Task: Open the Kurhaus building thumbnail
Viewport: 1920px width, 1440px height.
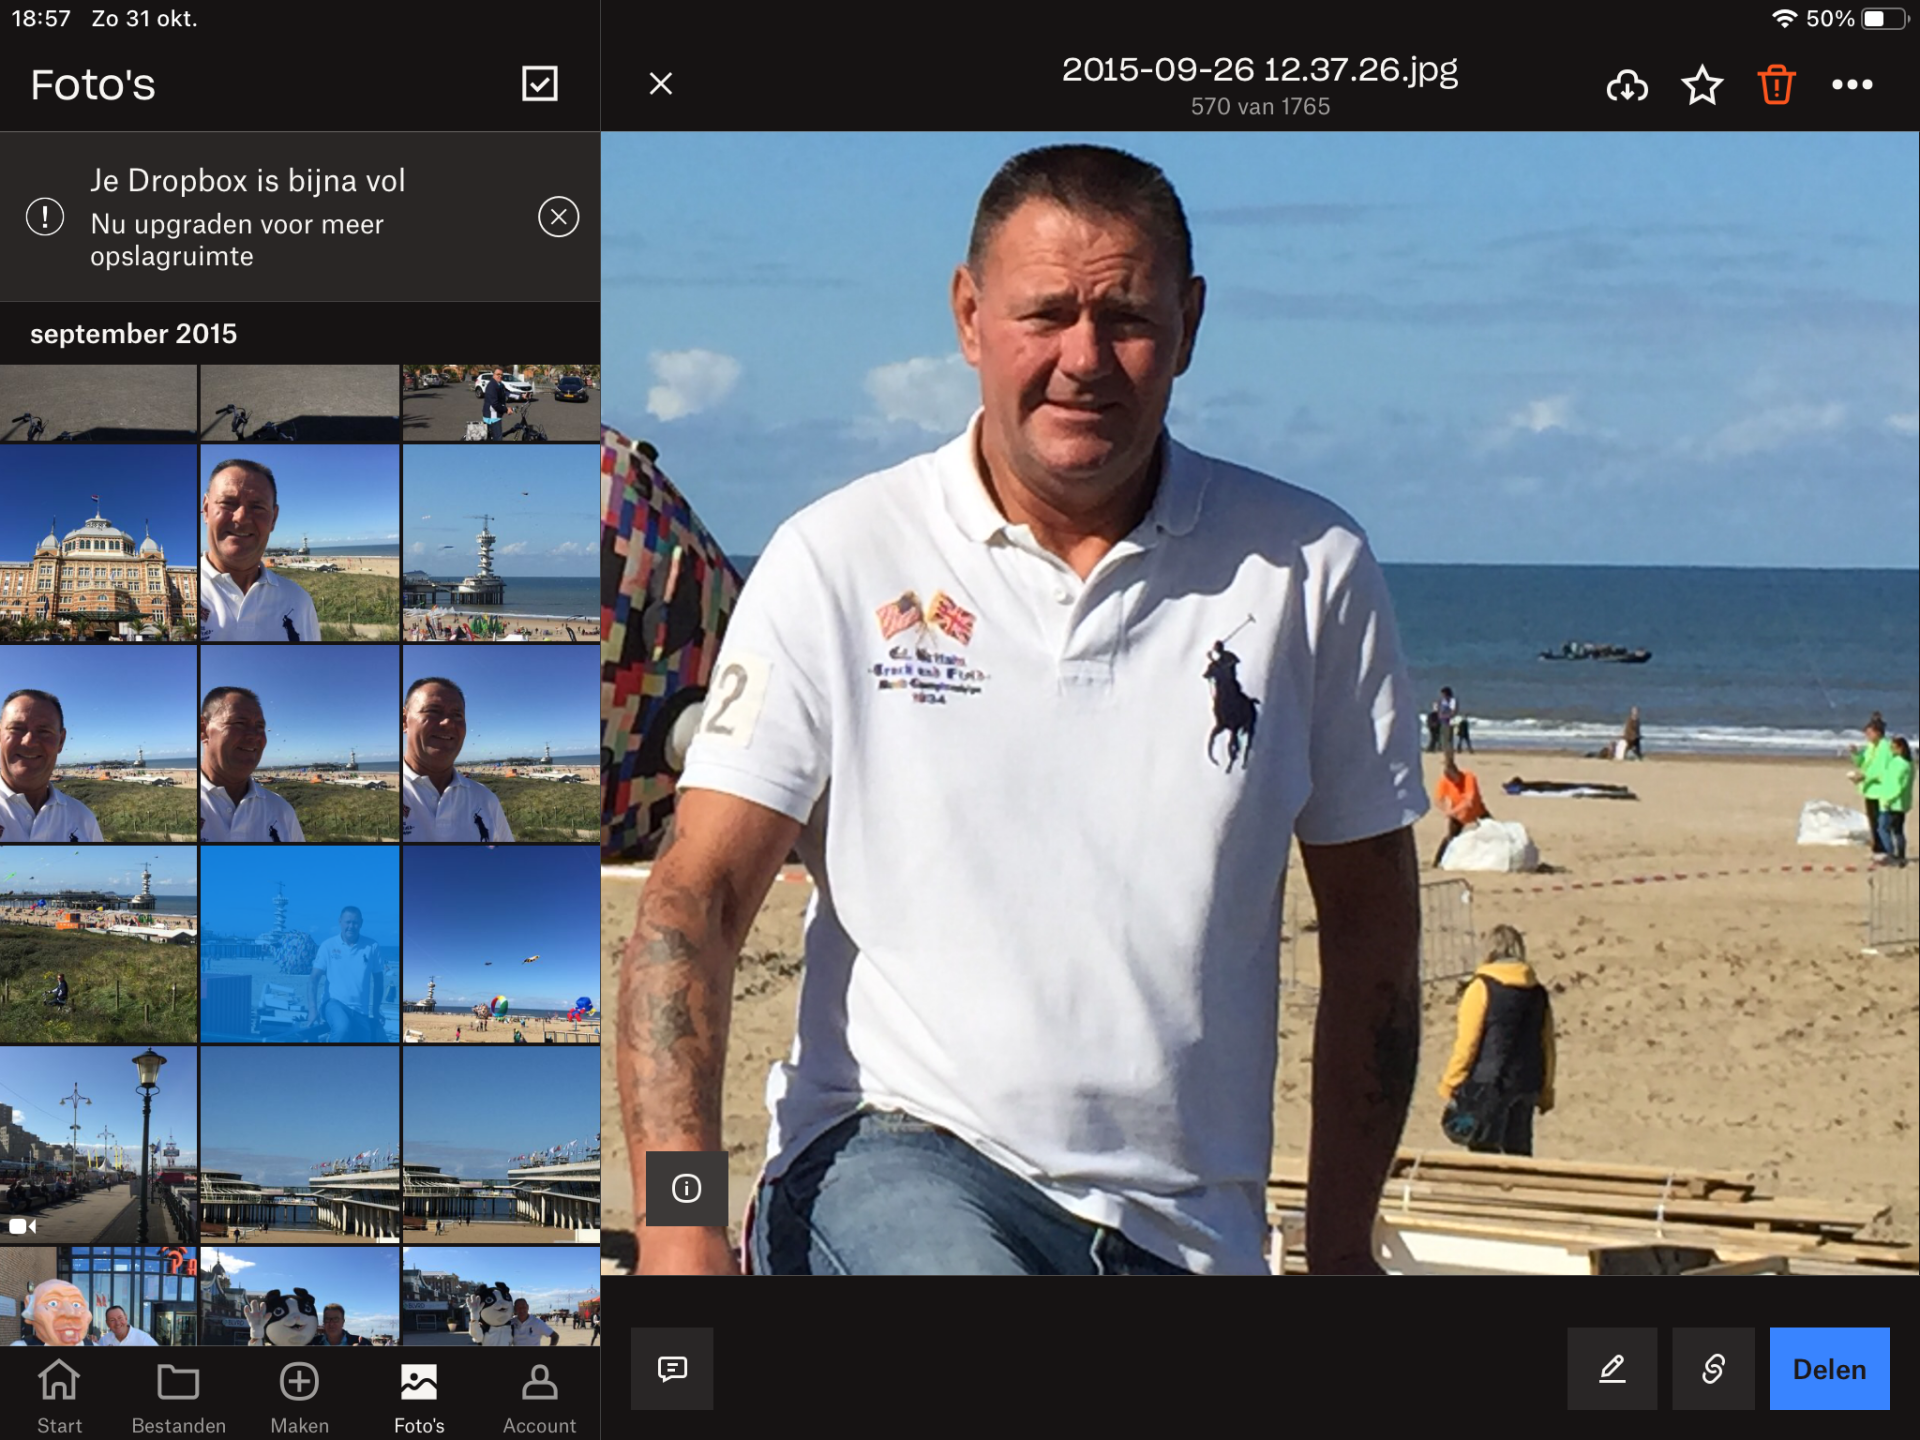Action: tap(98, 542)
